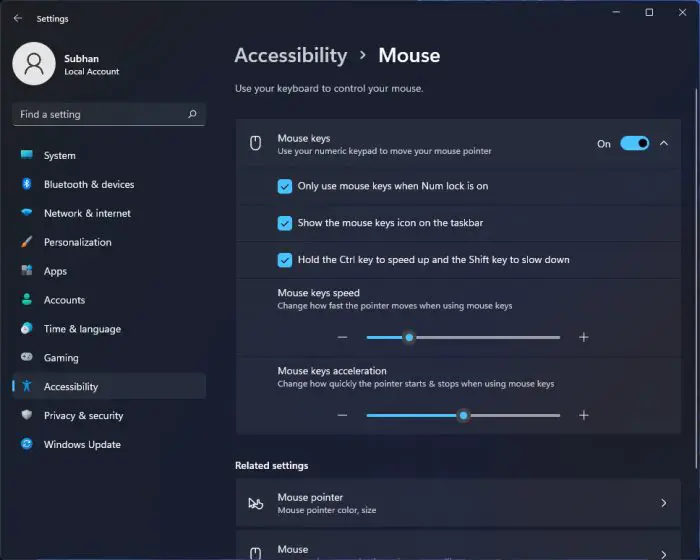
Task: Increase mouse keys acceleration with plus
Action: 583,415
